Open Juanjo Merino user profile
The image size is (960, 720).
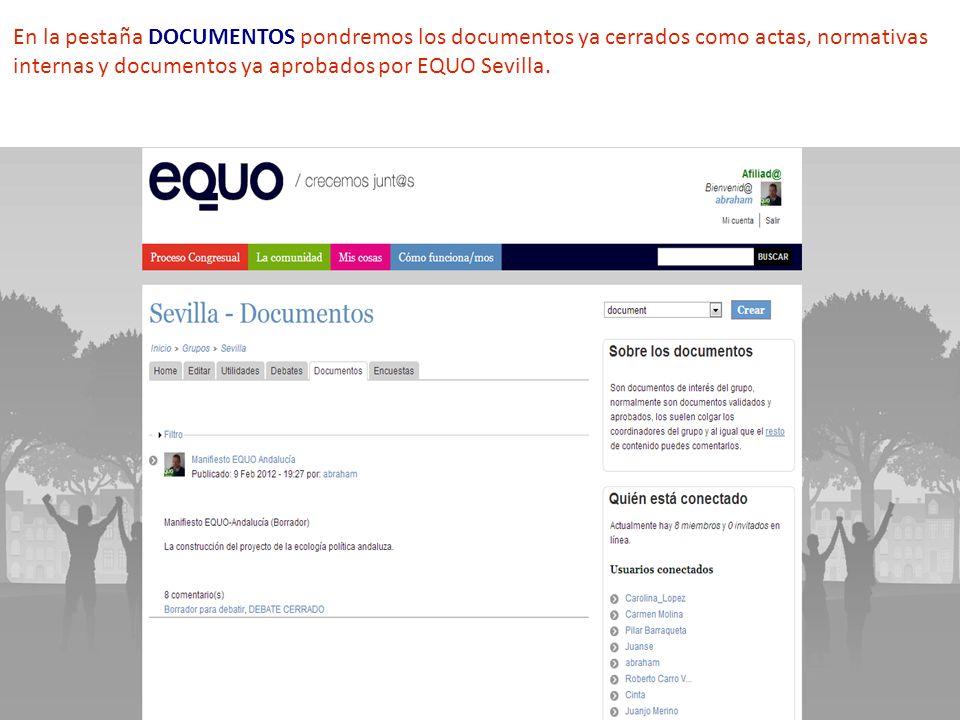click(x=651, y=711)
